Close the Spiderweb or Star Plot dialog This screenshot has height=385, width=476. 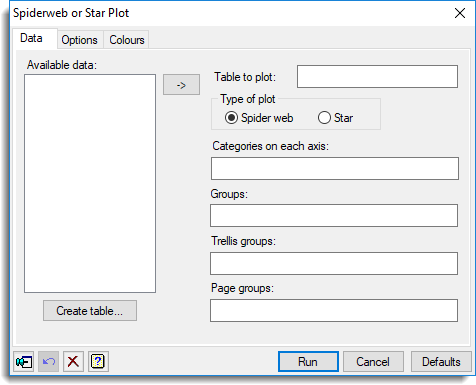460,13
